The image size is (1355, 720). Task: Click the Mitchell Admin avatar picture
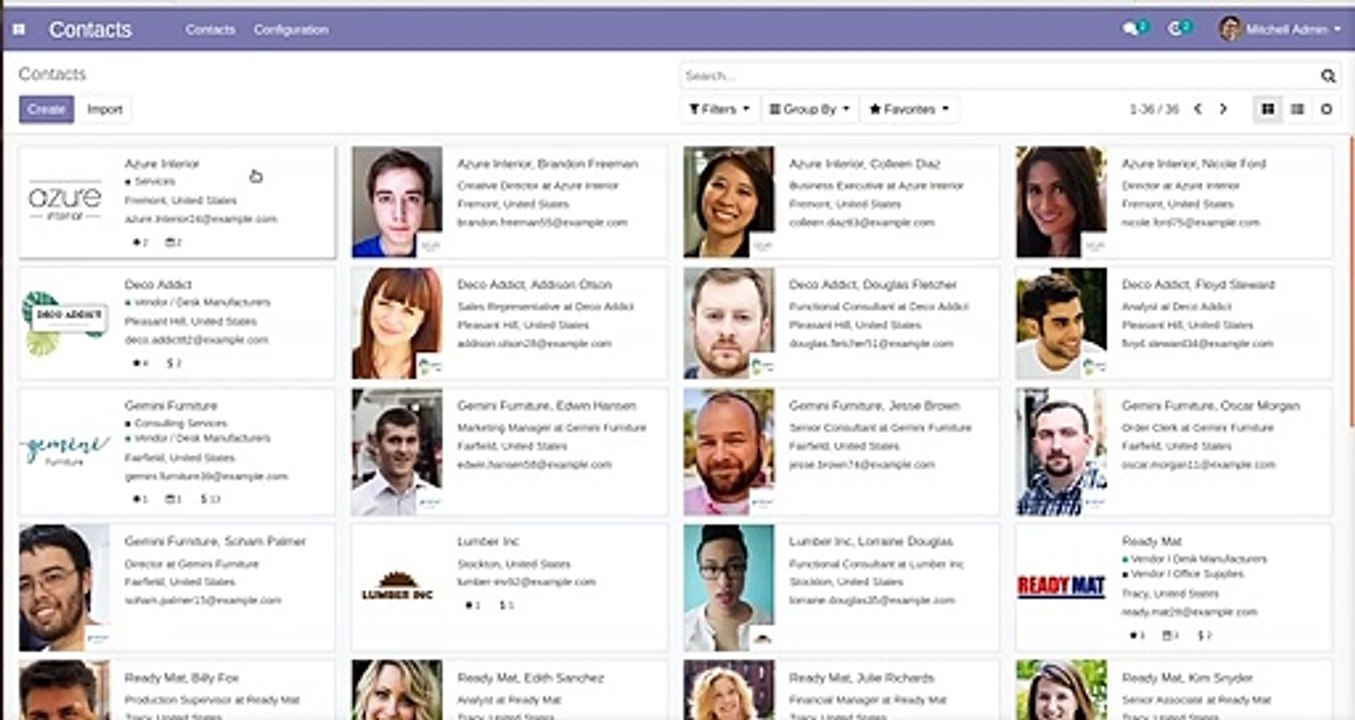tap(1230, 29)
